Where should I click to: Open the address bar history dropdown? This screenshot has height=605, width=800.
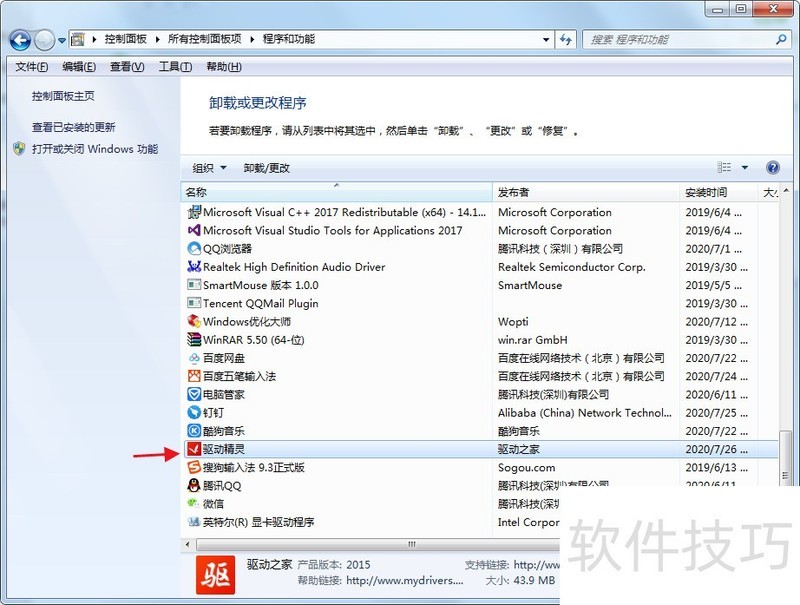coord(546,39)
